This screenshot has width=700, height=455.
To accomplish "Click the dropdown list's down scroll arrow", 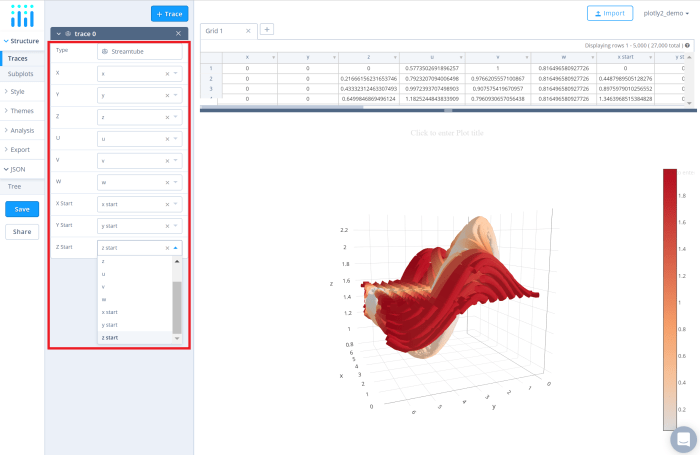I will click(177, 338).
